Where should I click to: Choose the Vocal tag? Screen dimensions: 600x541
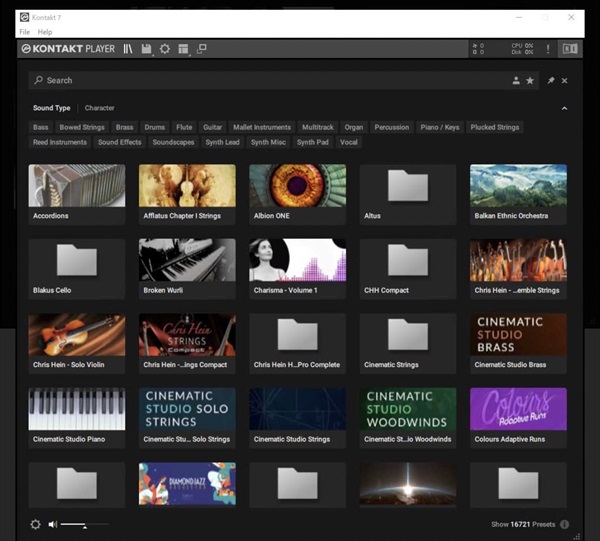349,142
